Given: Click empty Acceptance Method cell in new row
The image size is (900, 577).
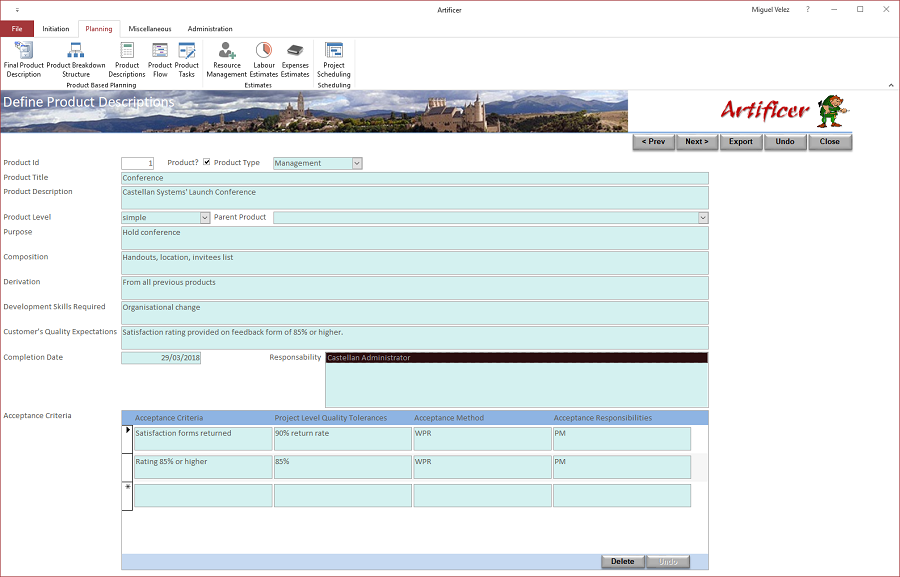Looking at the screenshot, I should click(482, 495).
